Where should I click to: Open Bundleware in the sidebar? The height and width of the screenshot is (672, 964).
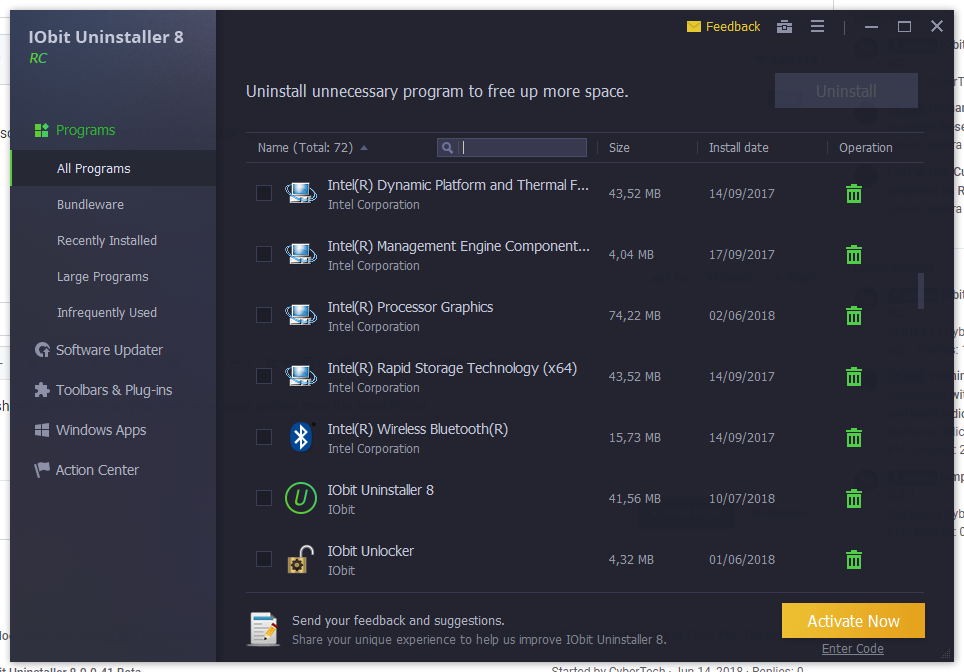(90, 205)
